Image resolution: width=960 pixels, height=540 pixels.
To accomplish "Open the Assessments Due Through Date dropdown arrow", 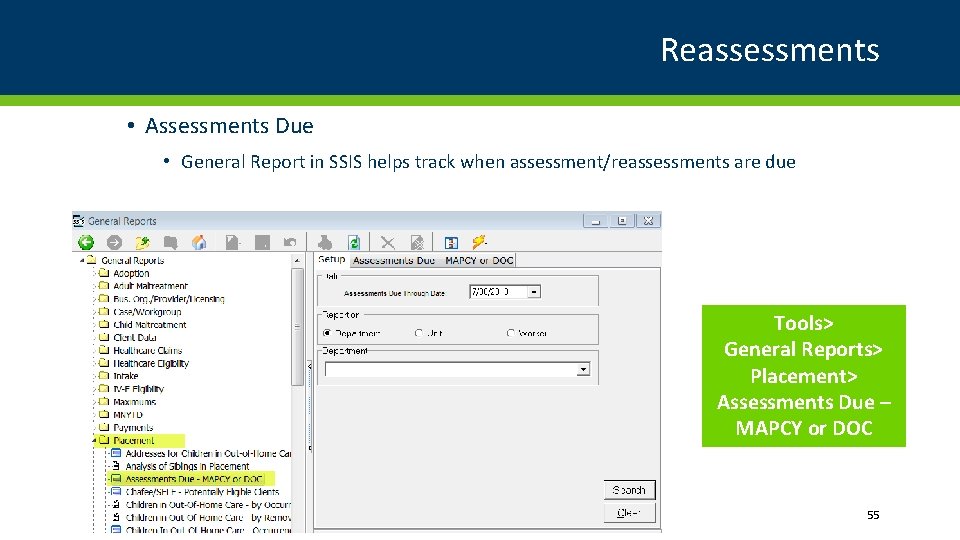I will (534, 292).
